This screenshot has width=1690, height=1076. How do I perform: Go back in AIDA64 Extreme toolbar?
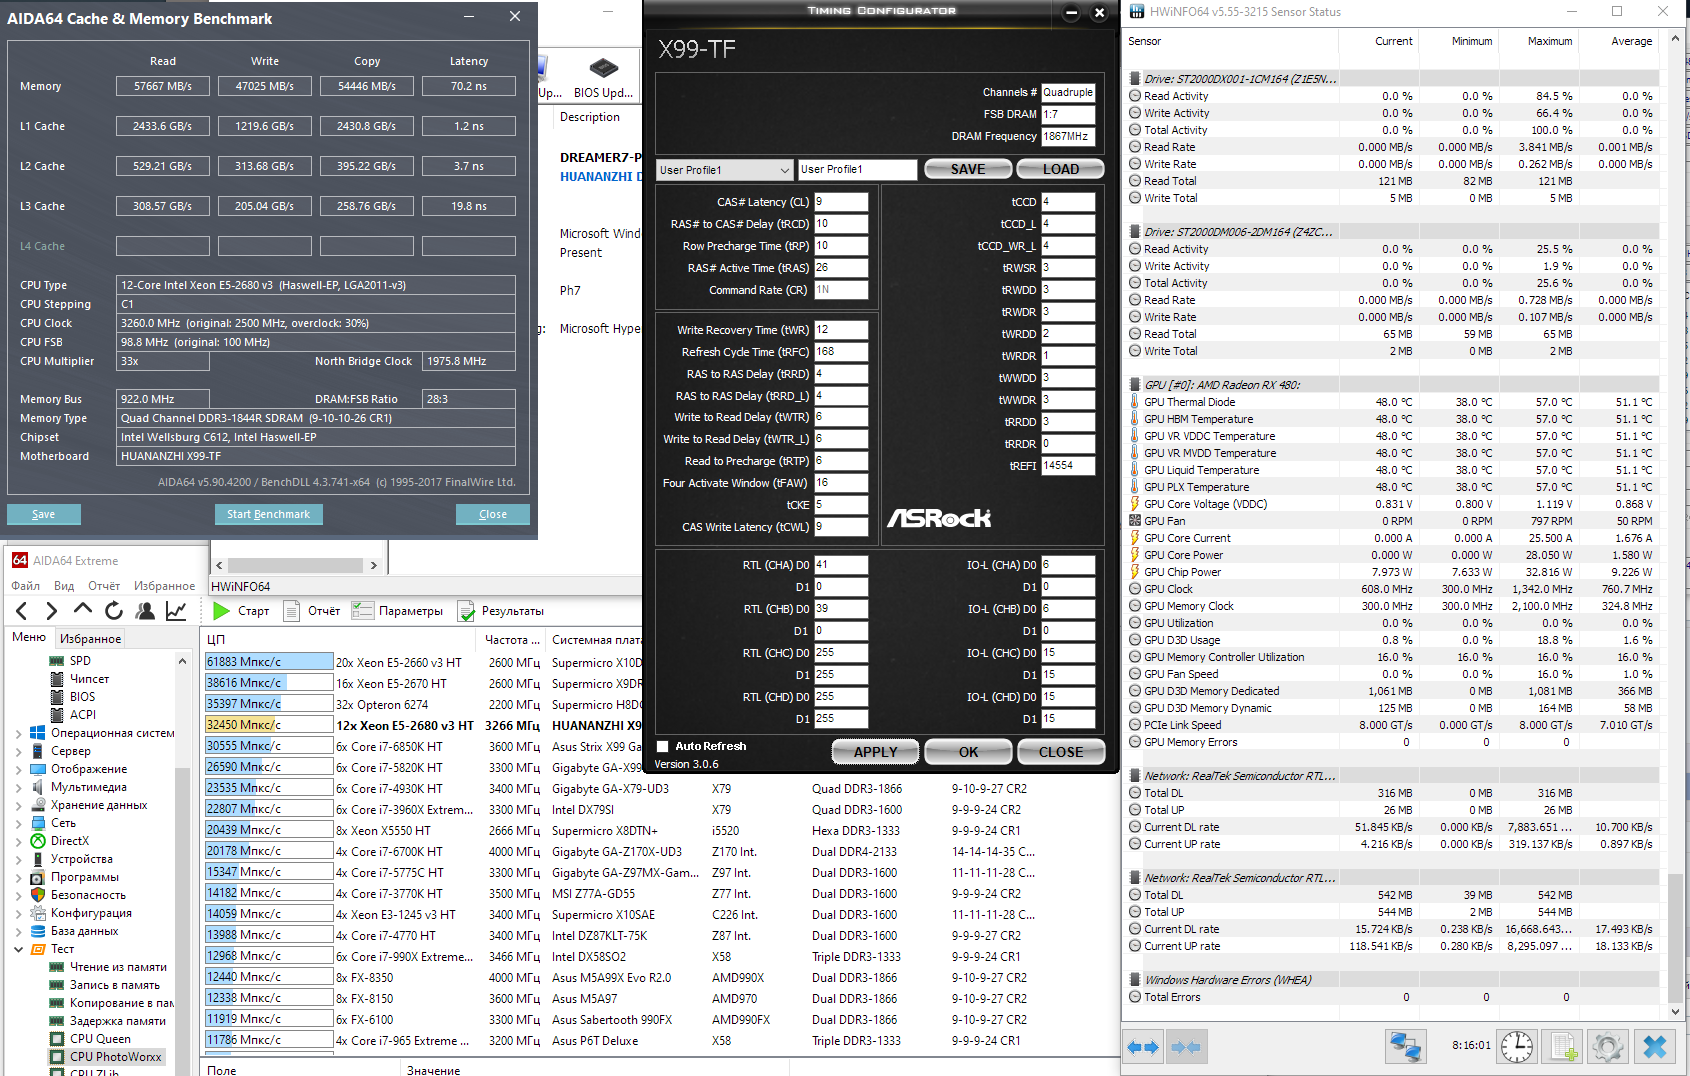point(22,611)
